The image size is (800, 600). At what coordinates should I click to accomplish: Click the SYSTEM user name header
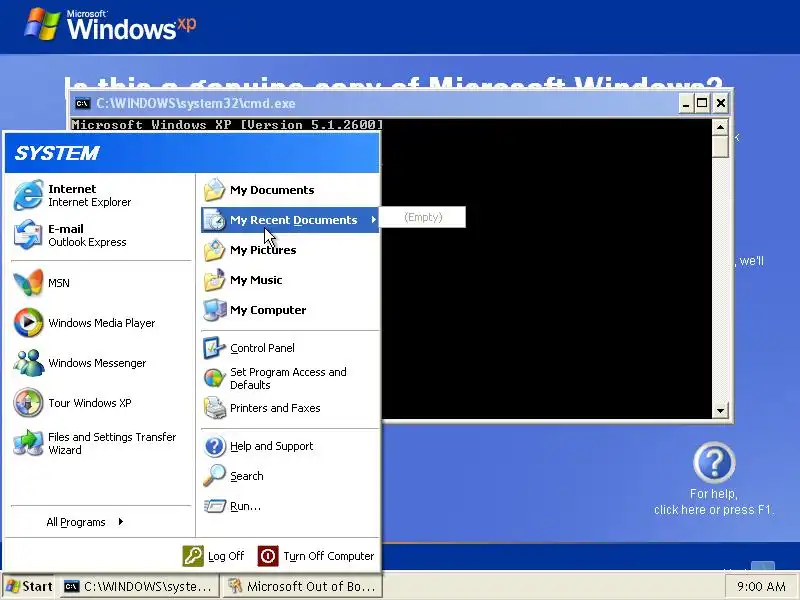(x=57, y=153)
